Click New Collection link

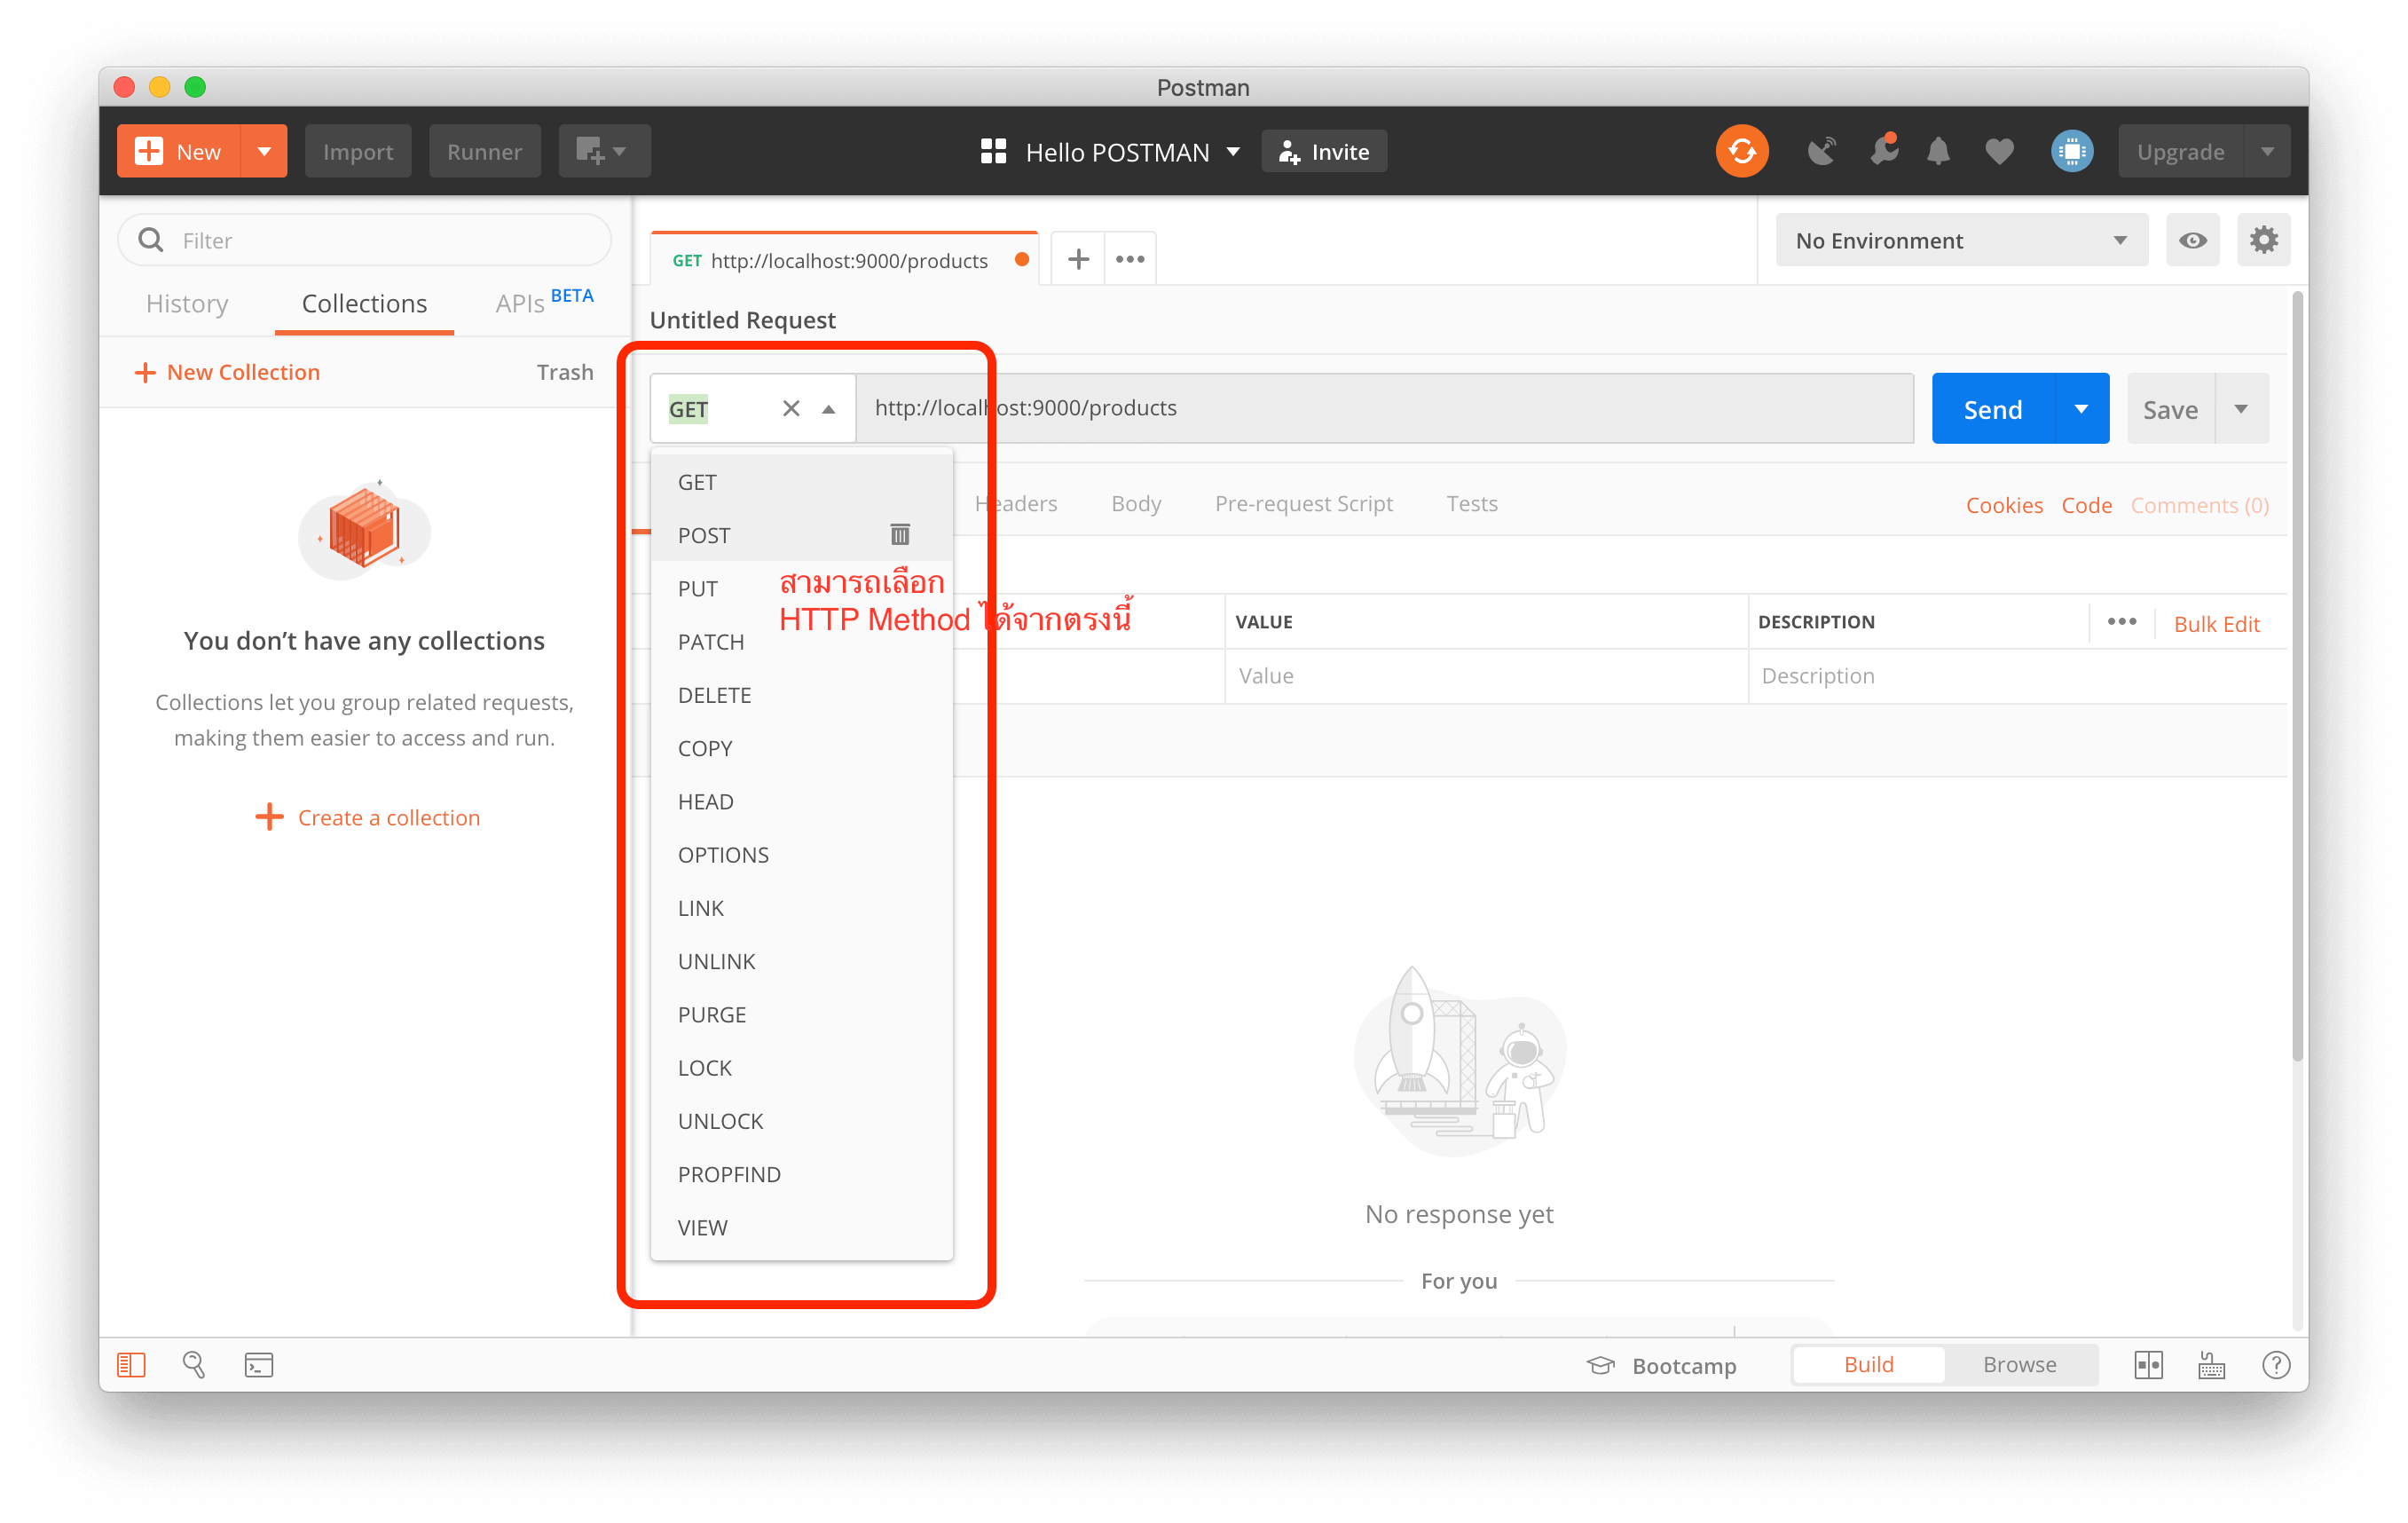[227, 372]
